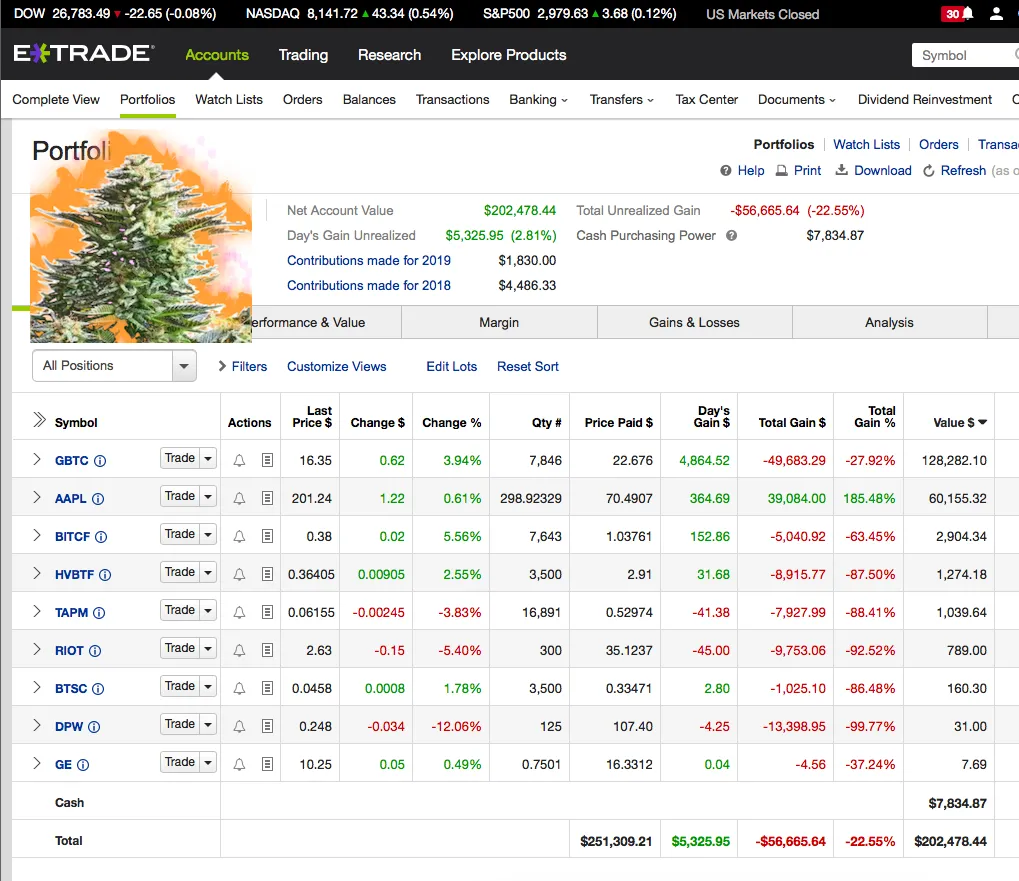Expand the DPW position row
This screenshot has width=1019, height=881.
37,726
